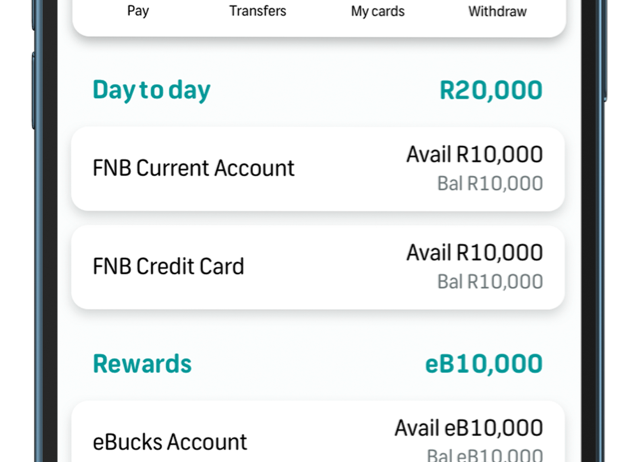Screen dimensions: 636x462
Task: Open the FNB Credit Card name
Action: [x=168, y=267]
